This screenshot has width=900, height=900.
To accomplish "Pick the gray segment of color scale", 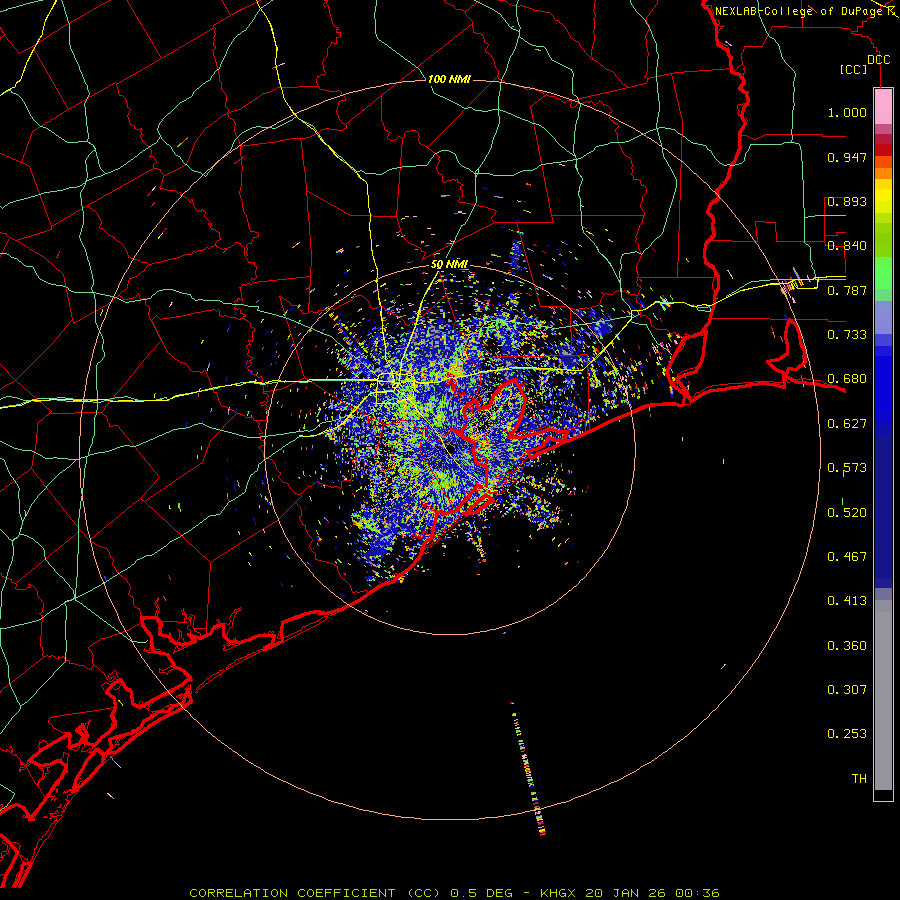I will [x=883, y=695].
